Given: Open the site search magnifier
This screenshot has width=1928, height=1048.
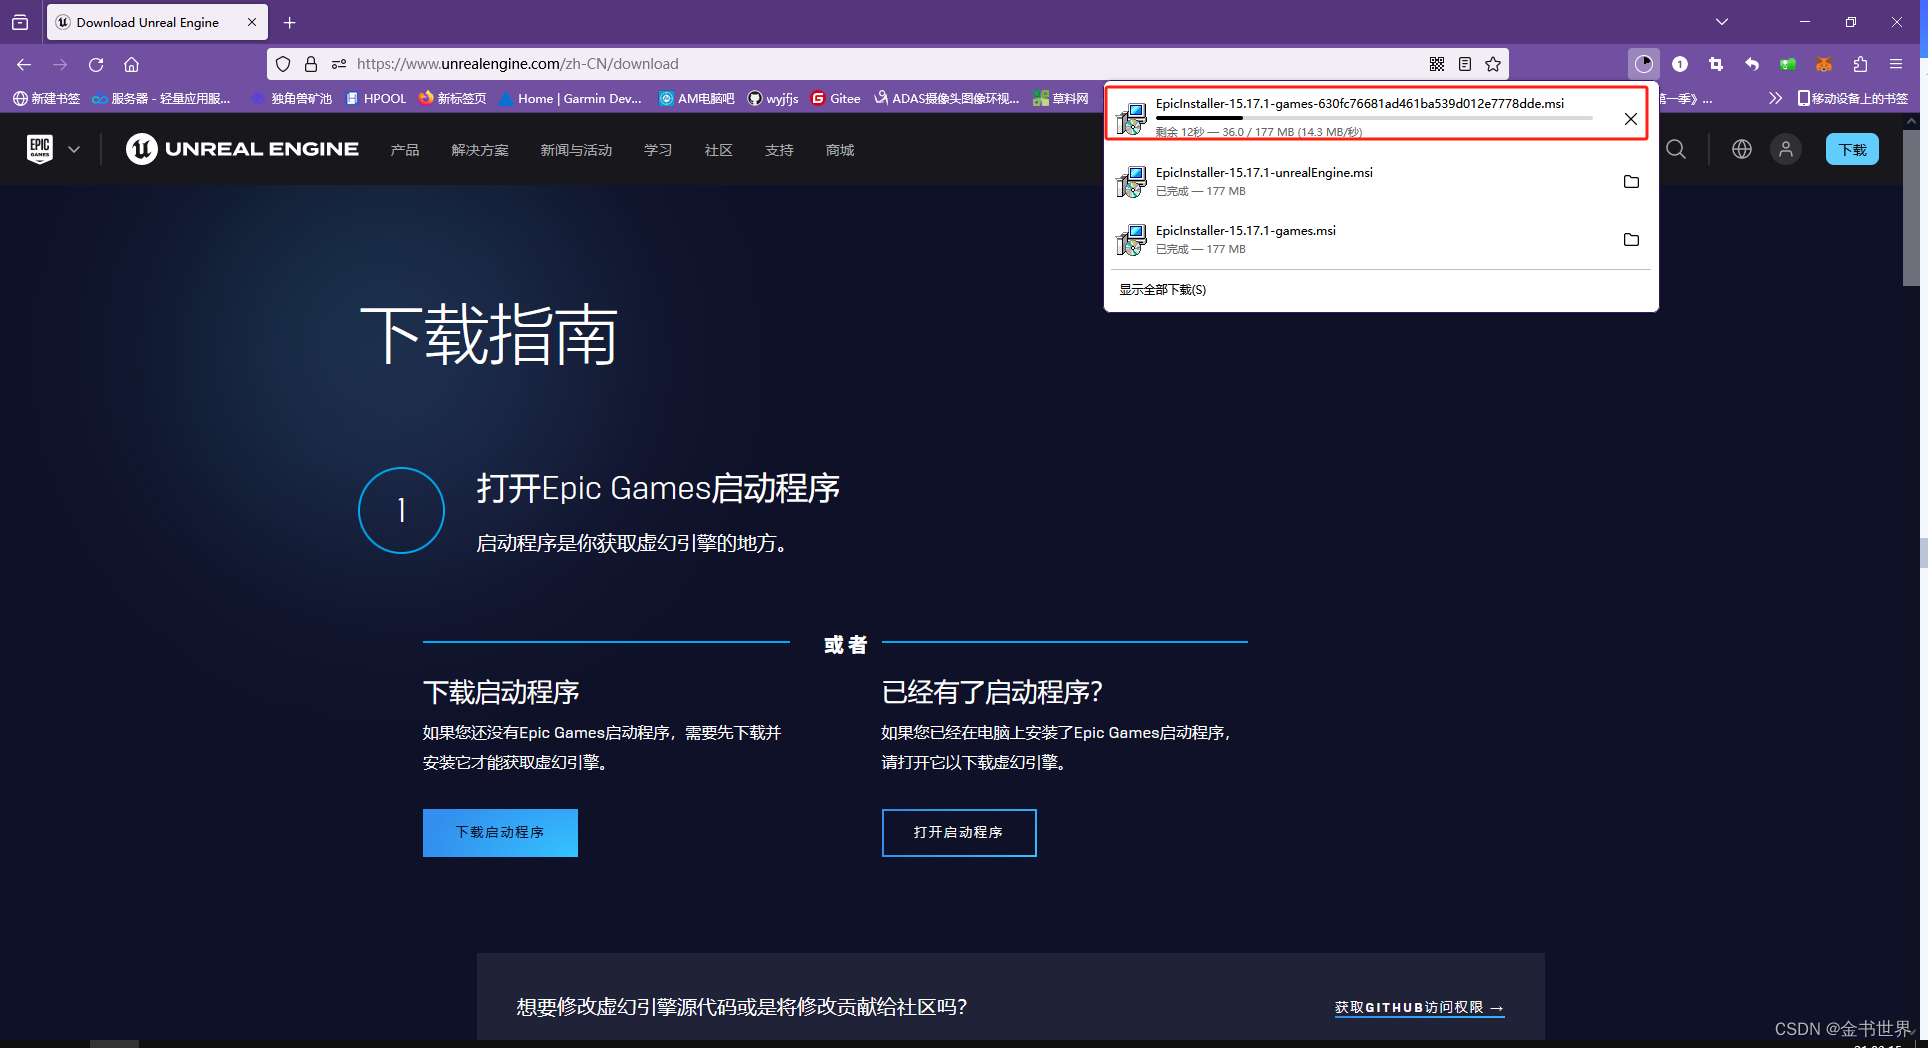Looking at the screenshot, I should pos(1676,149).
